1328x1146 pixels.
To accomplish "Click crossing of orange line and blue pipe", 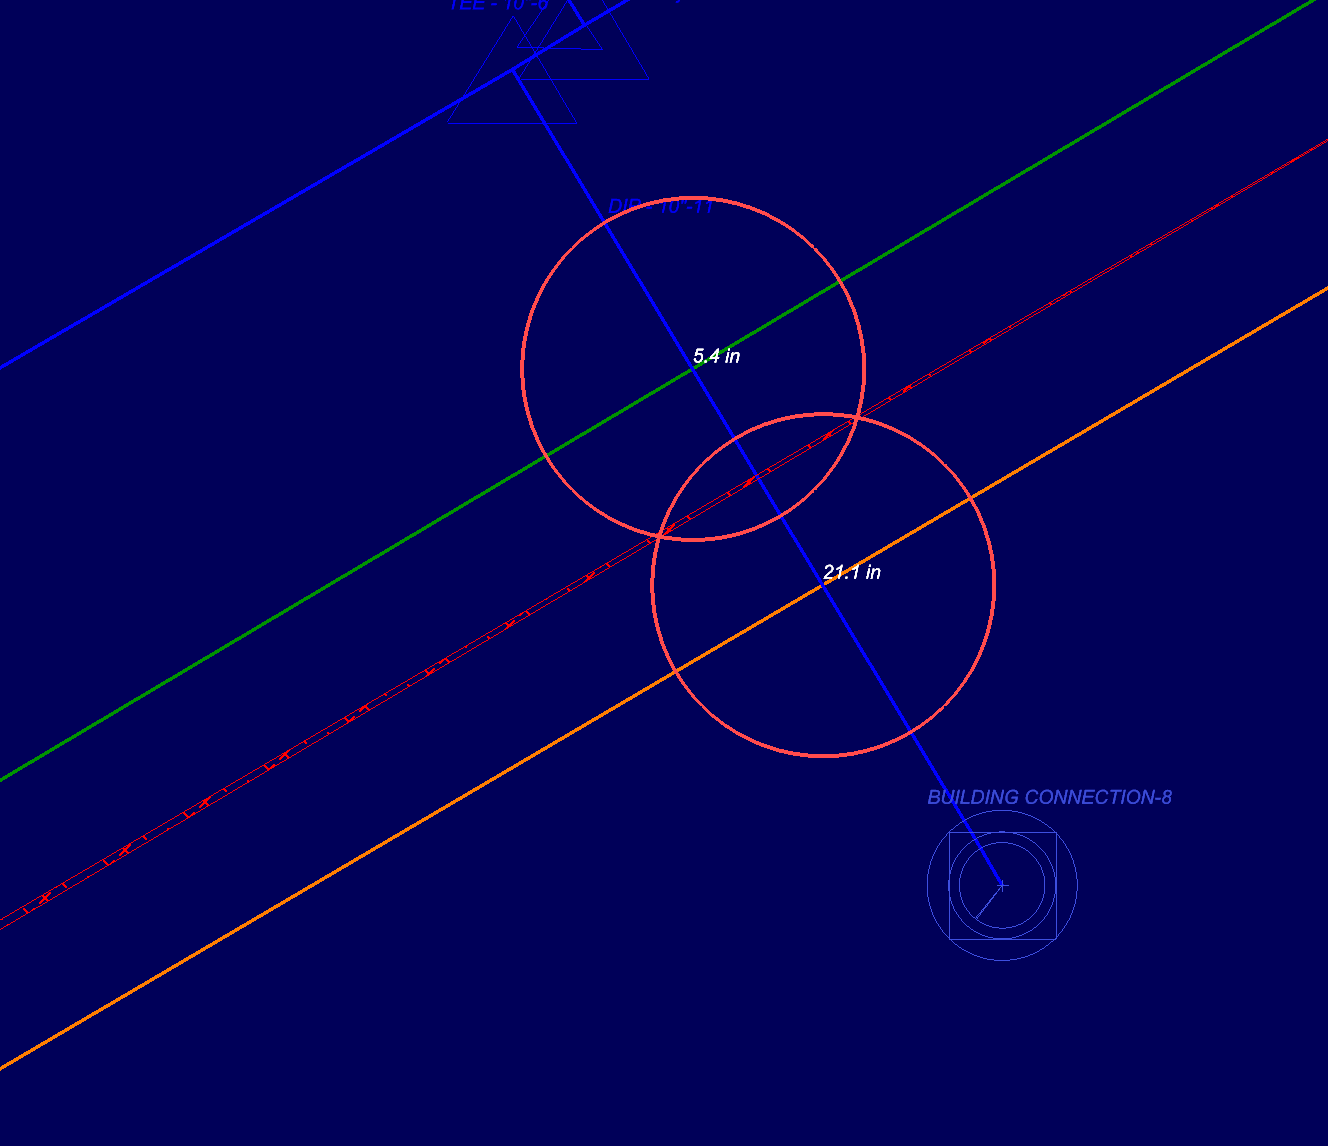I will (x=822, y=585).
